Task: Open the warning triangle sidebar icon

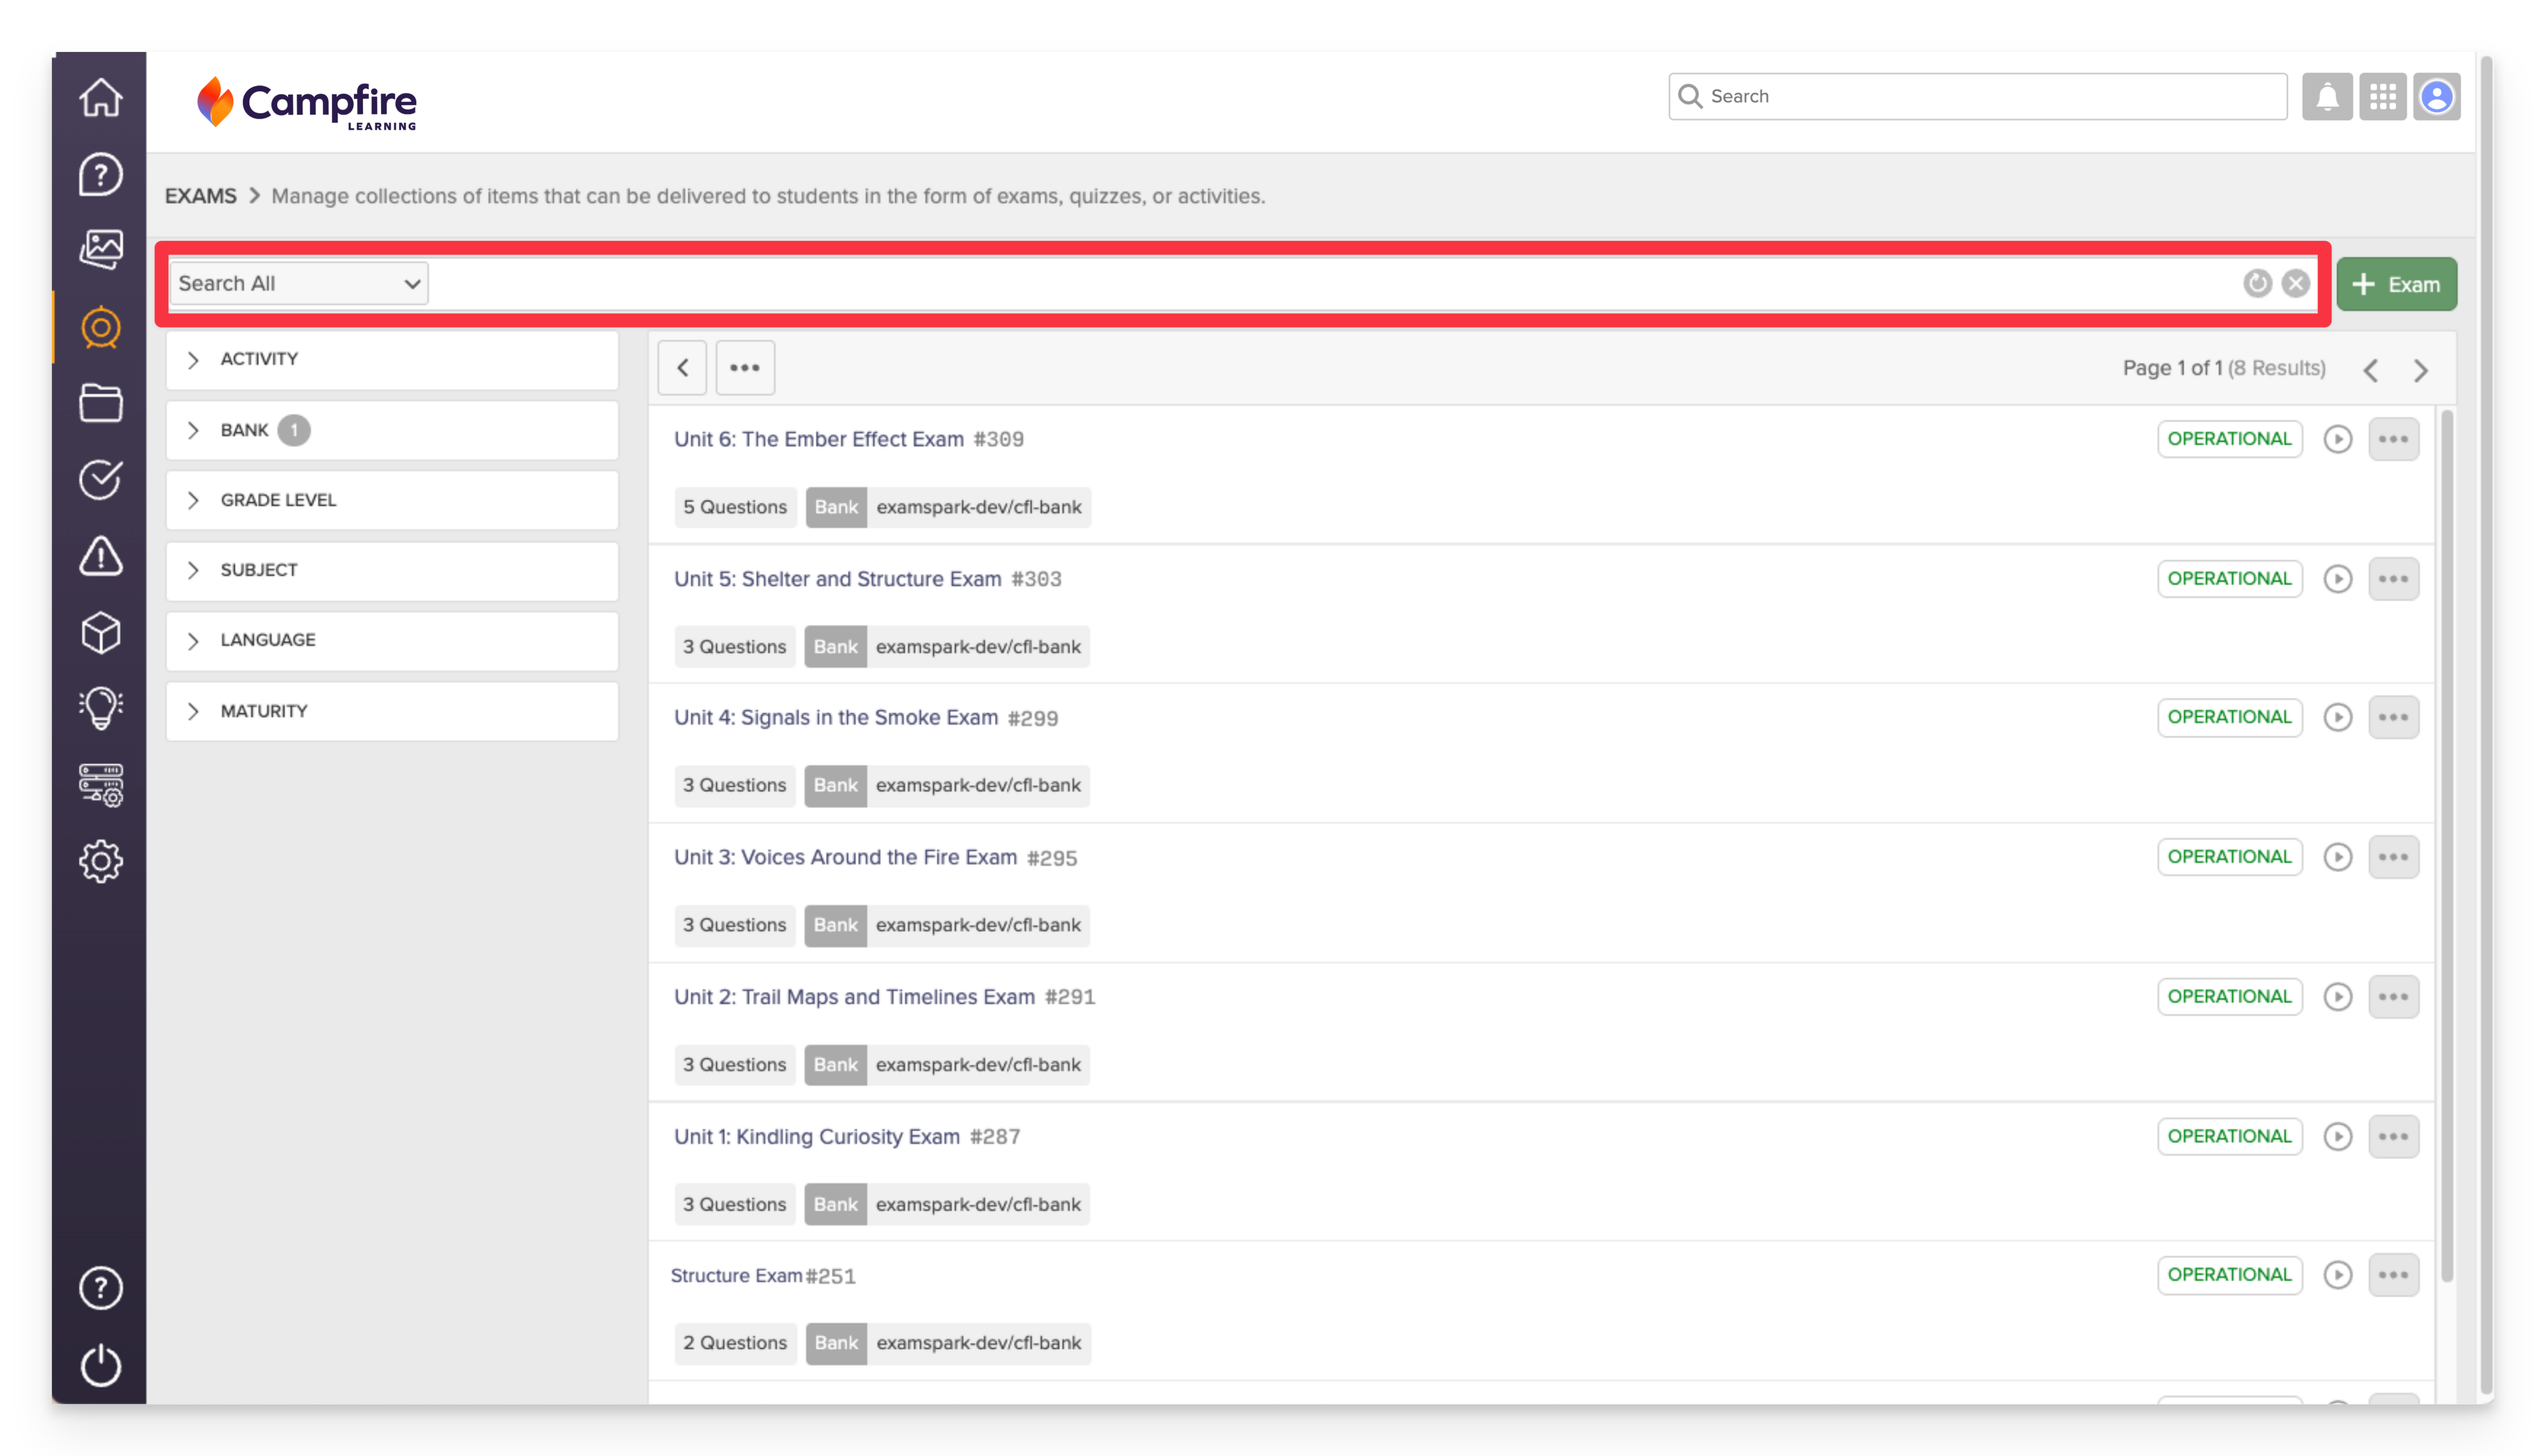Action: click(x=100, y=556)
